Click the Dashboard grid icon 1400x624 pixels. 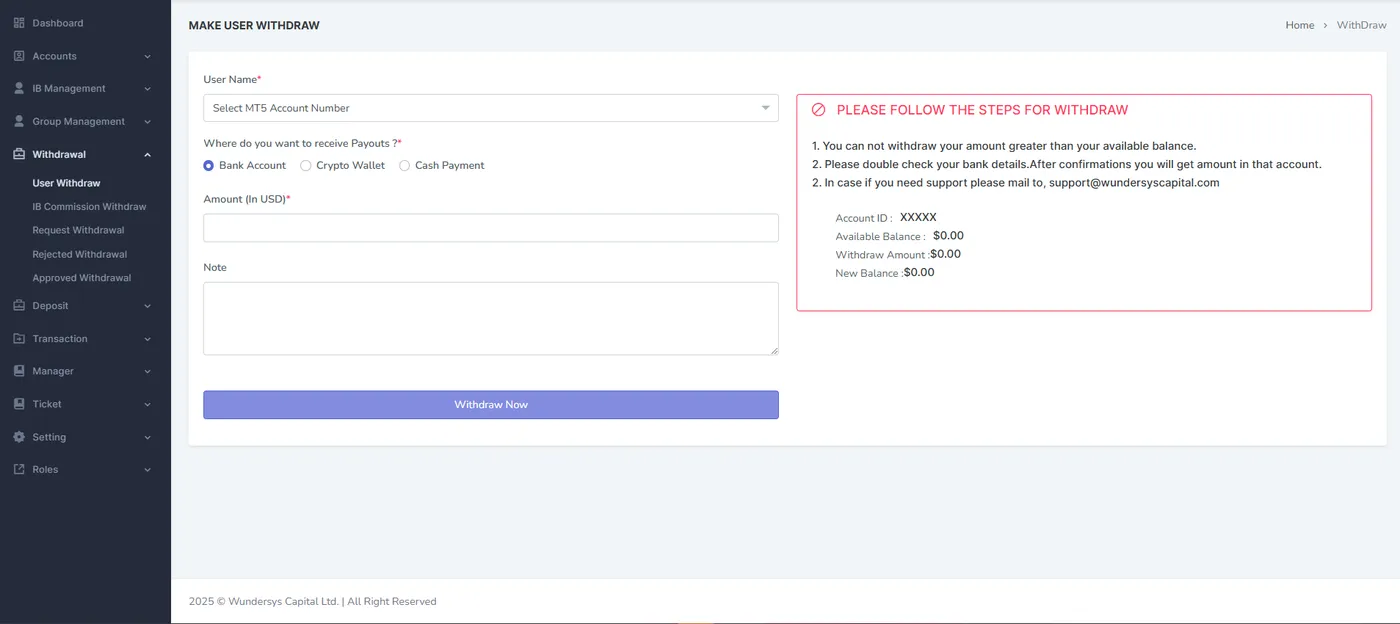pos(19,23)
